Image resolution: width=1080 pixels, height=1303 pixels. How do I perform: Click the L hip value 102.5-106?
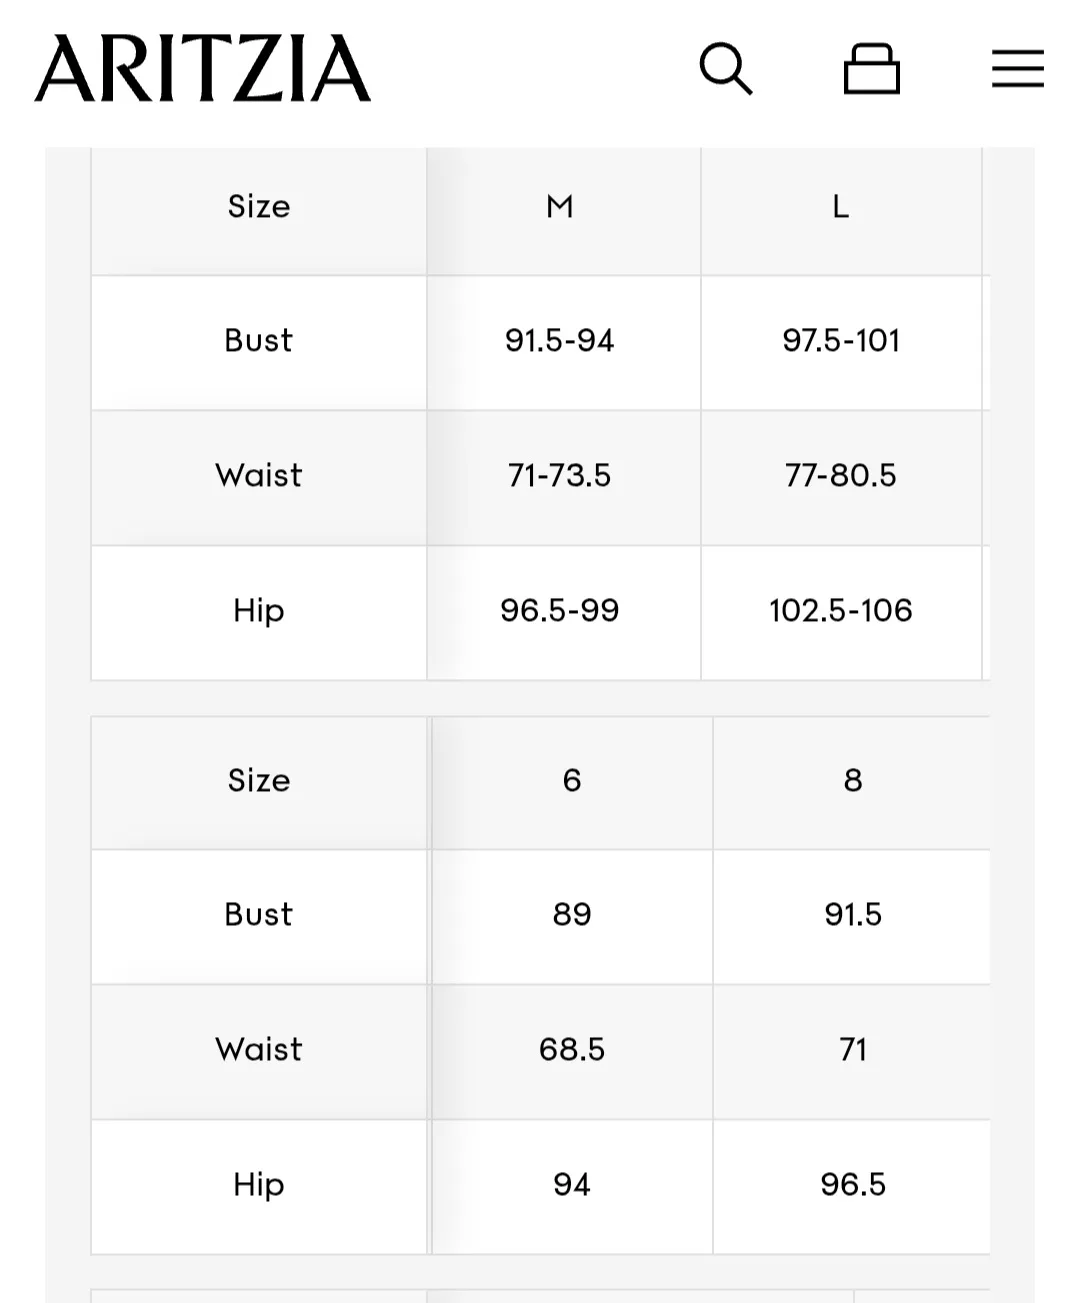841,610
